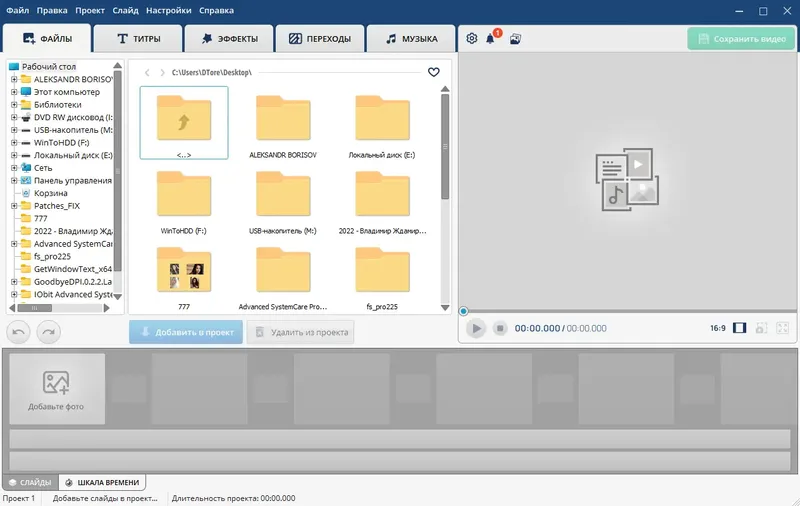Open the Правка menu
This screenshot has width=800, height=506.
(52, 10)
